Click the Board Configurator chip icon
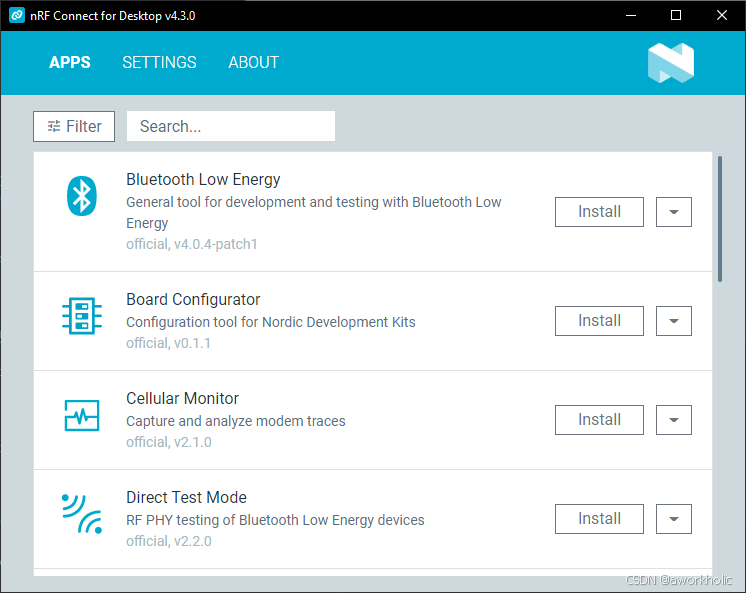Image resolution: width=746 pixels, height=593 pixels. (x=82, y=316)
